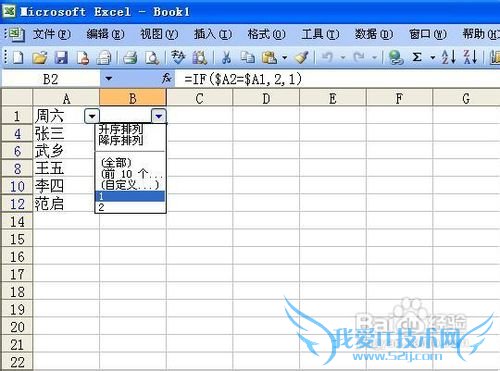Open the 格式 menu
Screen dimensions: 500x371
(266, 34)
